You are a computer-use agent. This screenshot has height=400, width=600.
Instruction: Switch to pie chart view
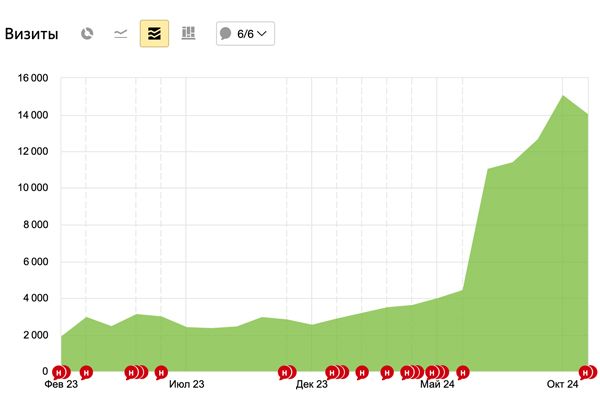click(87, 34)
